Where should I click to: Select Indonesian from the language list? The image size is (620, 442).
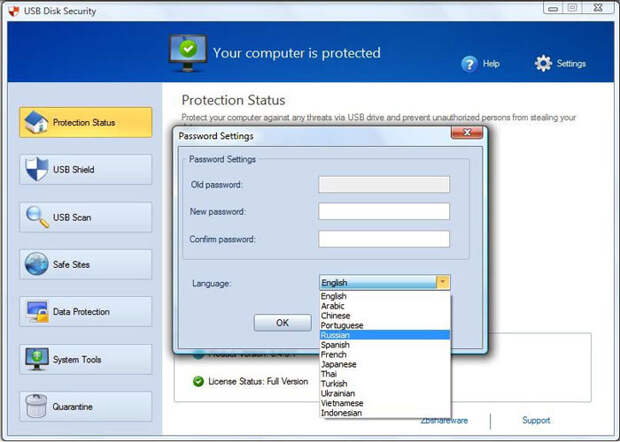coord(385,413)
